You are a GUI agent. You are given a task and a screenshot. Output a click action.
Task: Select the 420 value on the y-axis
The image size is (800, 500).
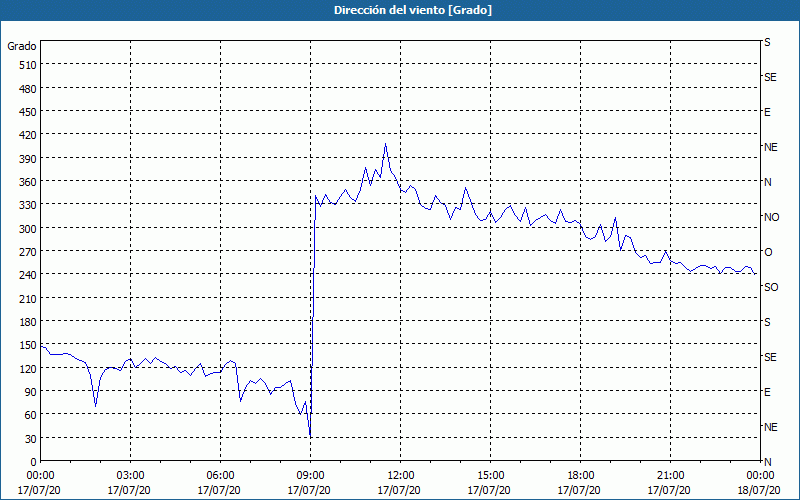coord(28,135)
